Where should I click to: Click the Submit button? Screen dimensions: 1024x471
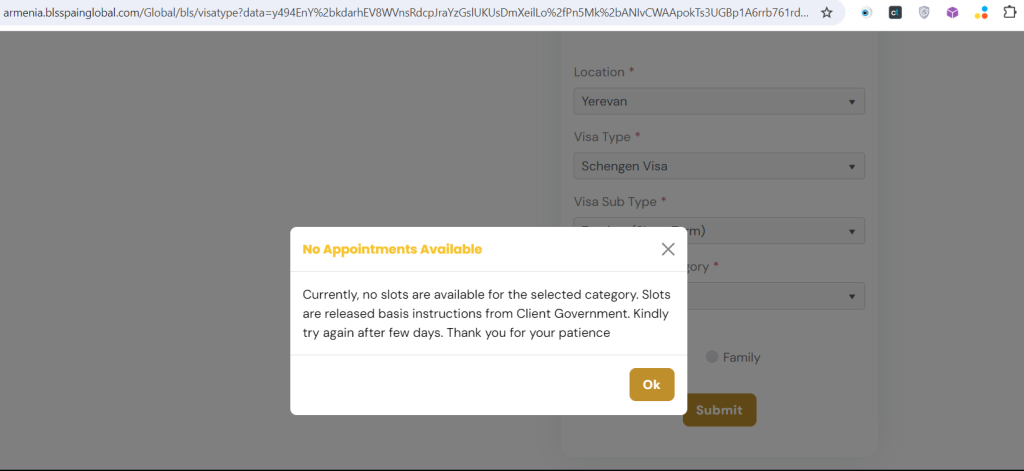click(720, 410)
